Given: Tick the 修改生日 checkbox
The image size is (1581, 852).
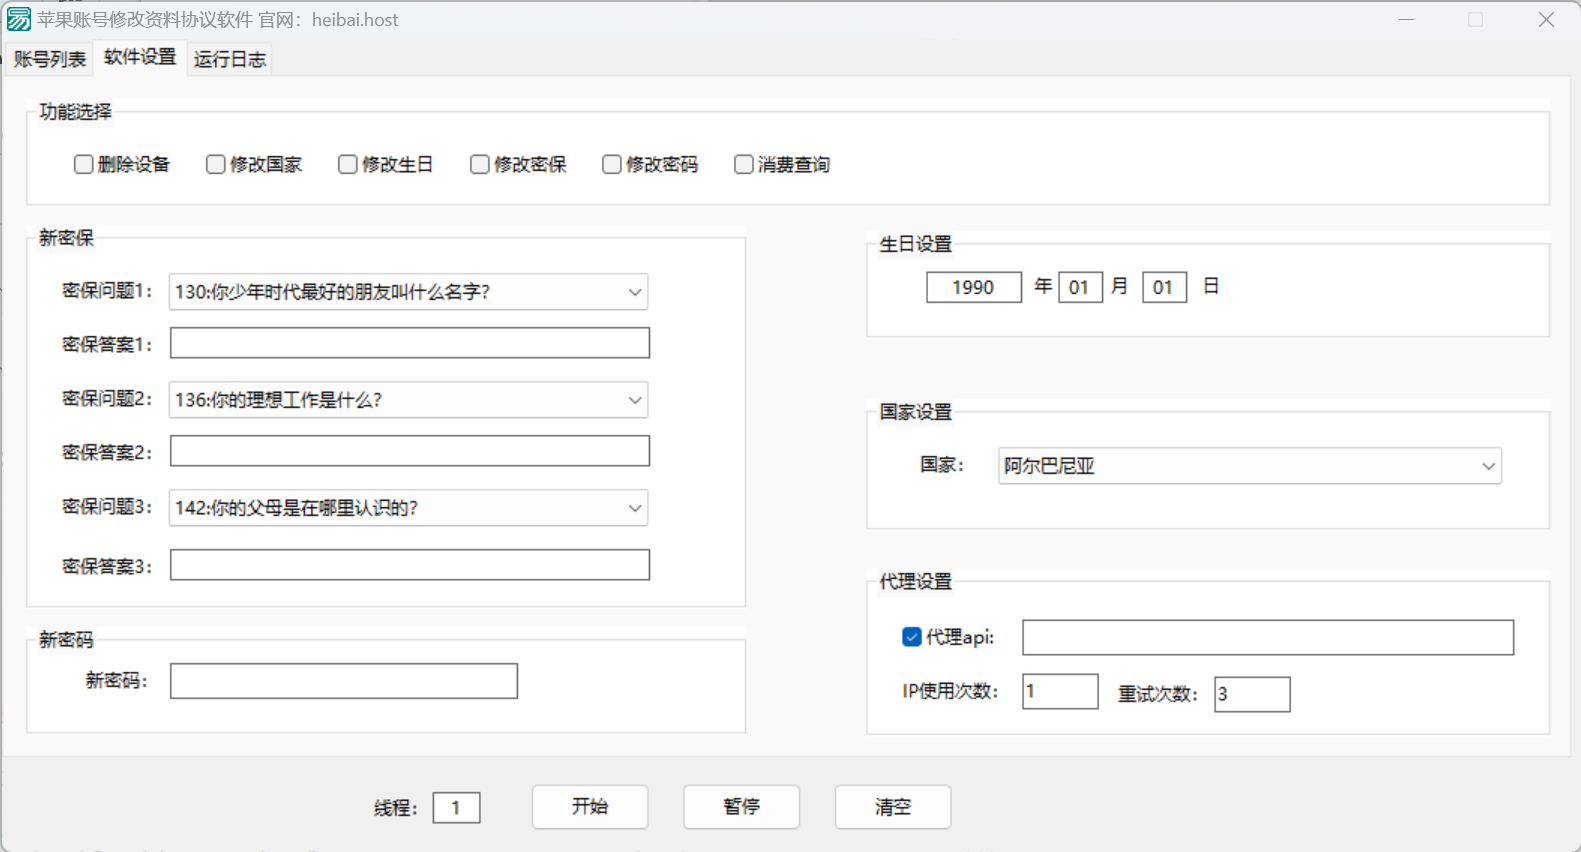Looking at the screenshot, I should (x=348, y=164).
